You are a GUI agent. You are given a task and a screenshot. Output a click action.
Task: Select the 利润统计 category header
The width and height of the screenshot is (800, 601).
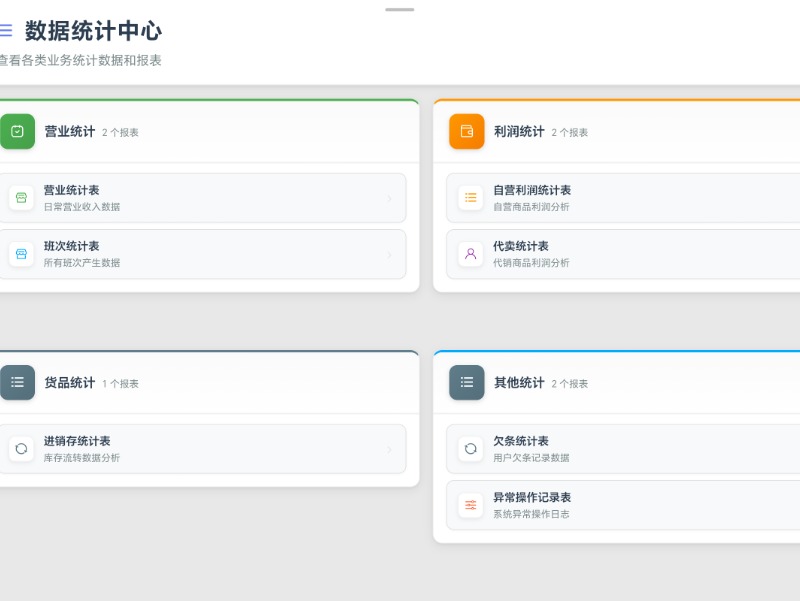(517, 130)
